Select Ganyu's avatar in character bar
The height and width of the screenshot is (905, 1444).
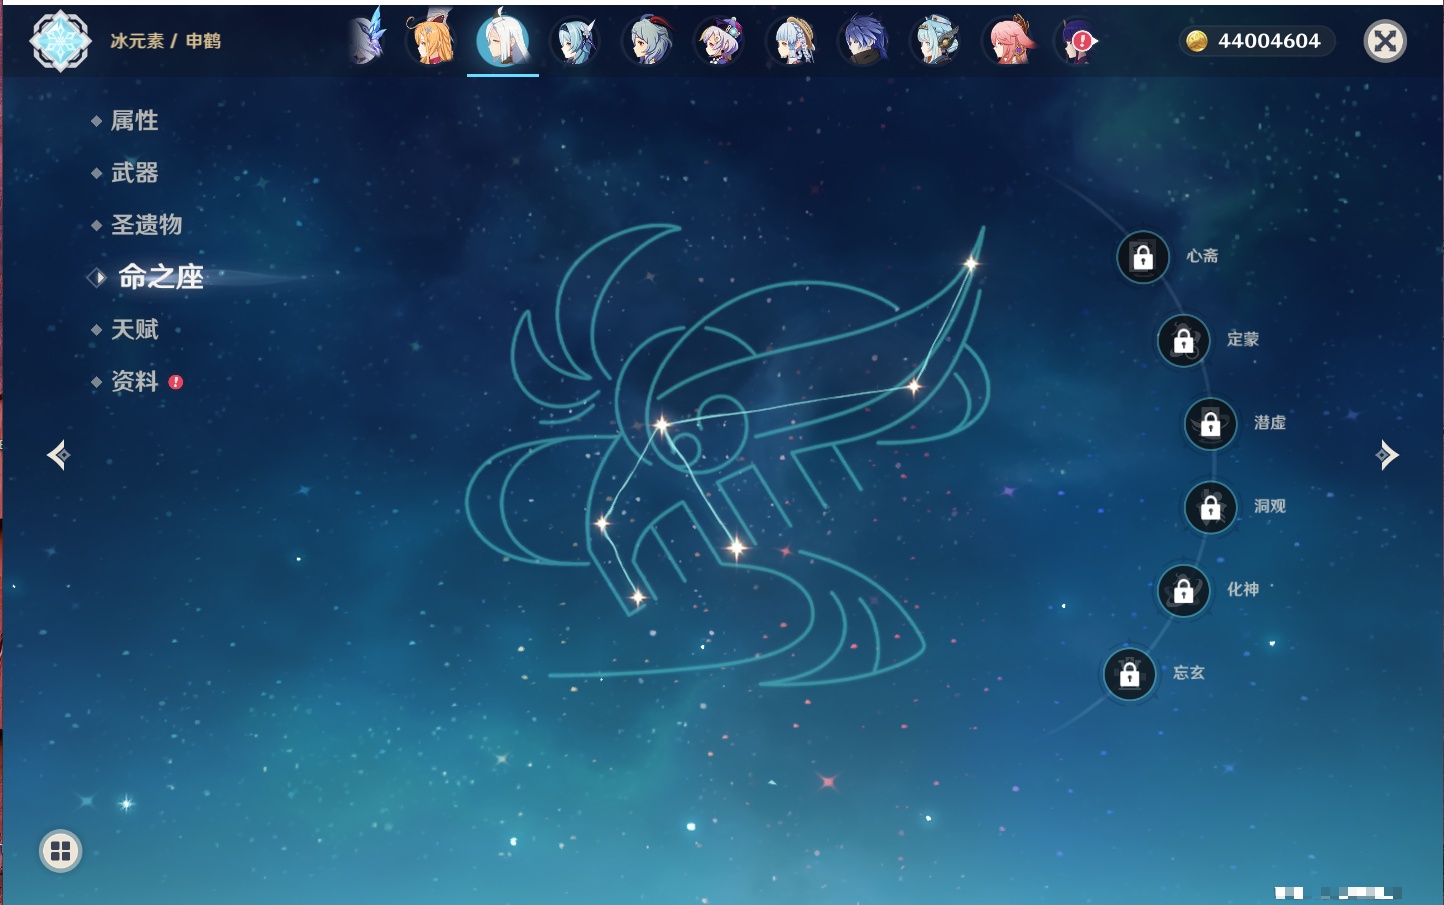(648, 41)
